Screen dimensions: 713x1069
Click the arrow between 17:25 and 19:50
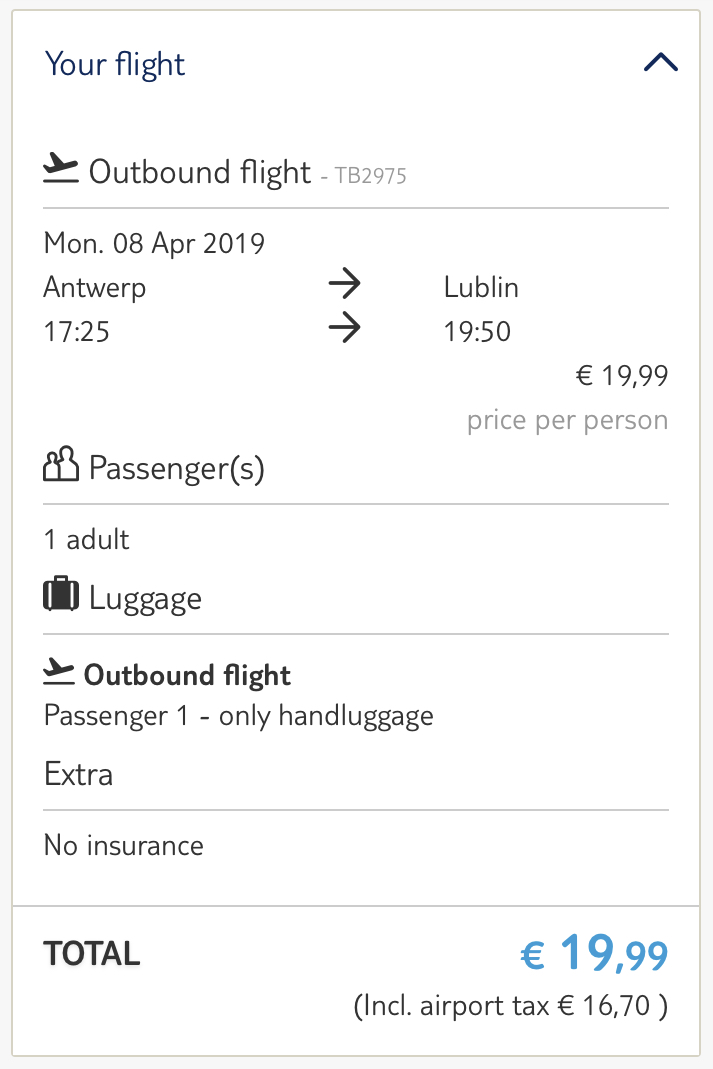(345, 328)
